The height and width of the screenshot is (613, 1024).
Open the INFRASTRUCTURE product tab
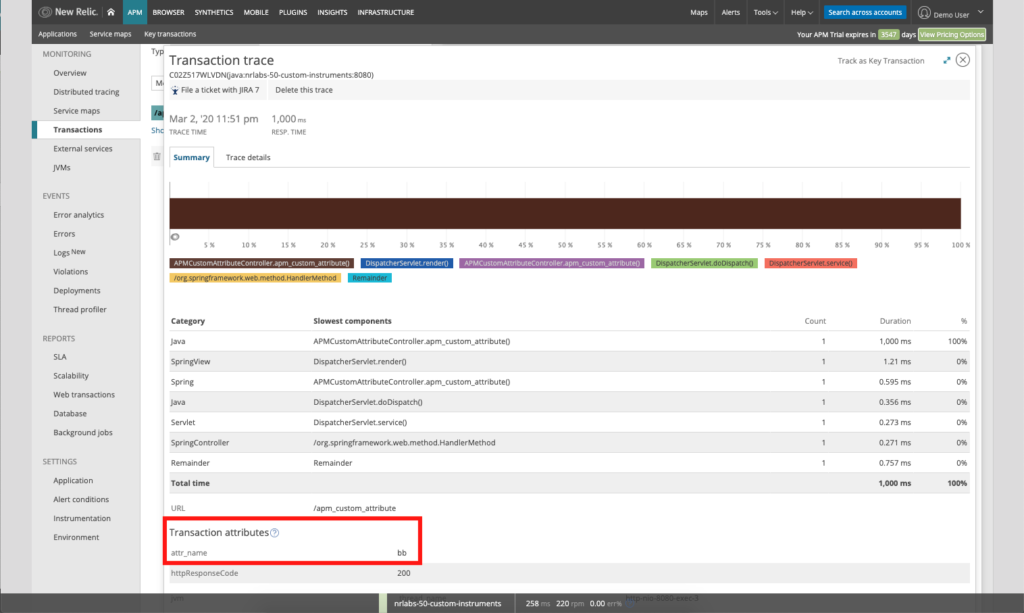[x=385, y=12]
